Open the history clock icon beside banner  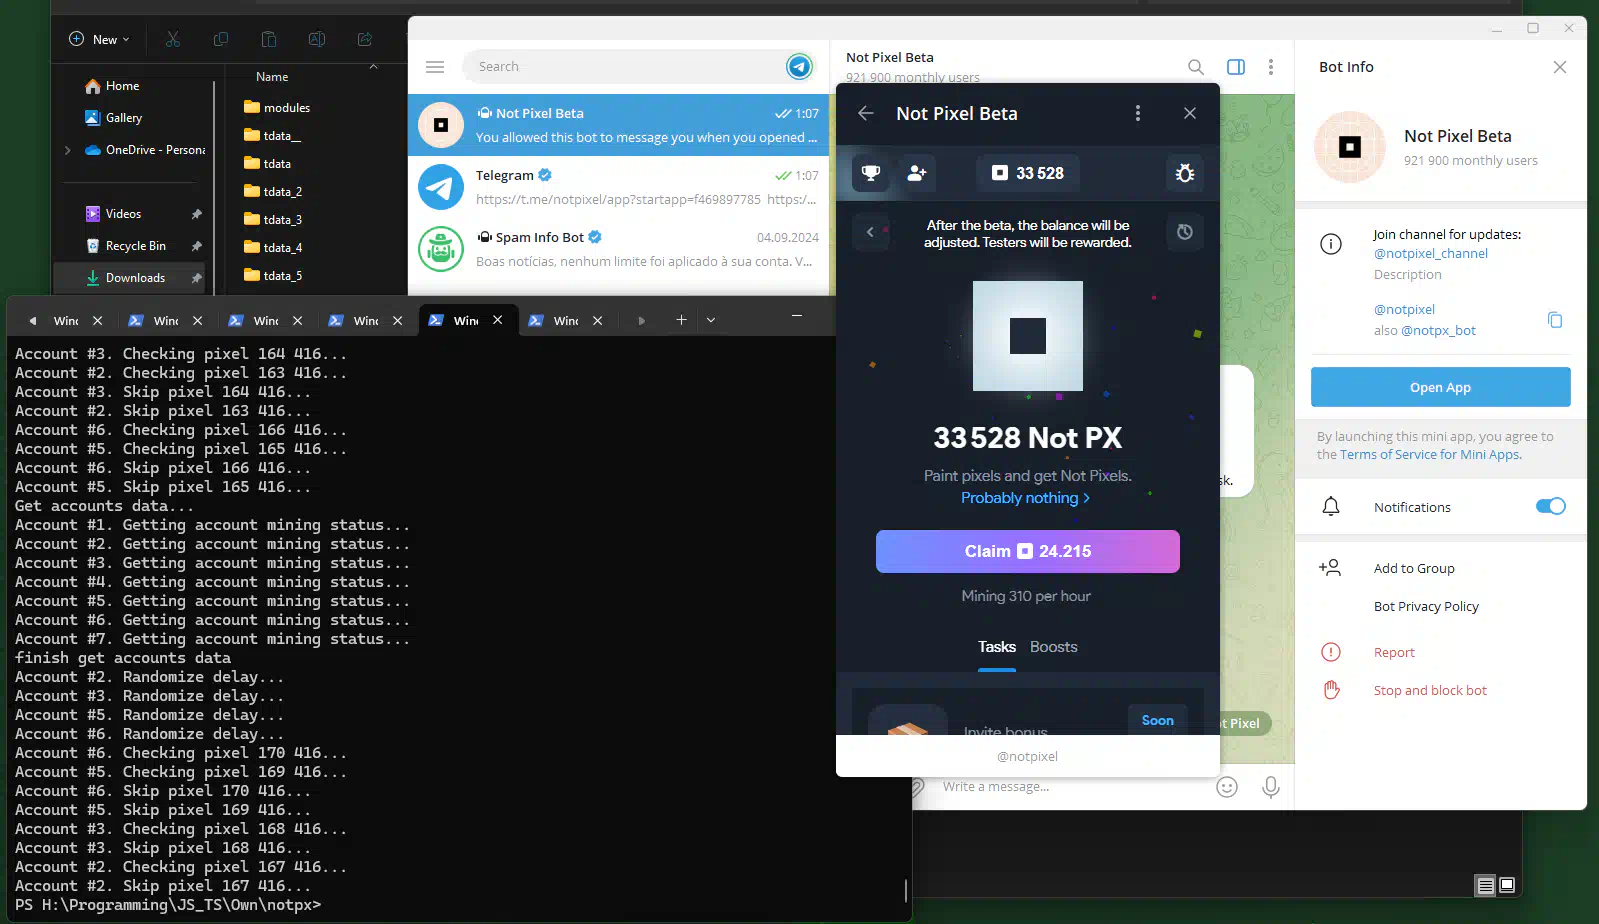(x=1184, y=232)
